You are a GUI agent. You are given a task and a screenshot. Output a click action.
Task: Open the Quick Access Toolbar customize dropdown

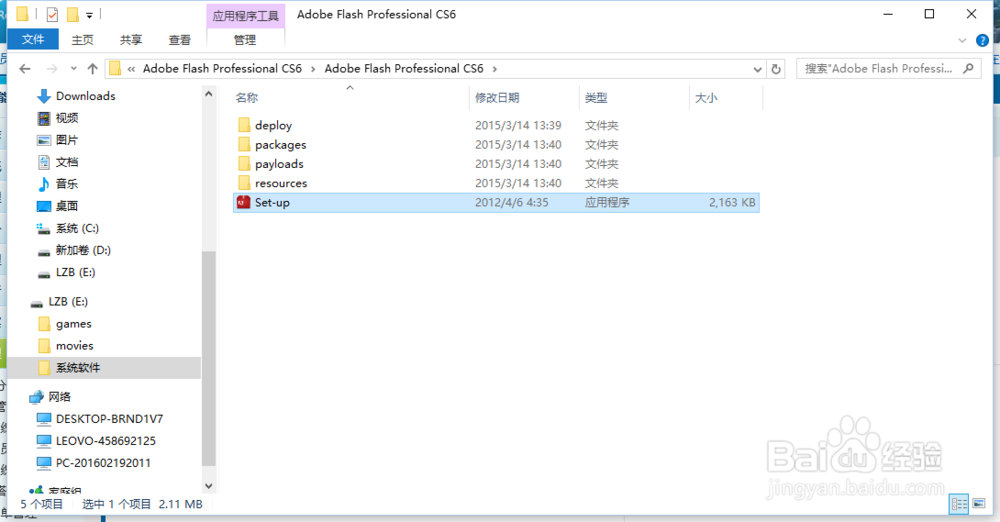pyautogui.click(x=89, y=15)
